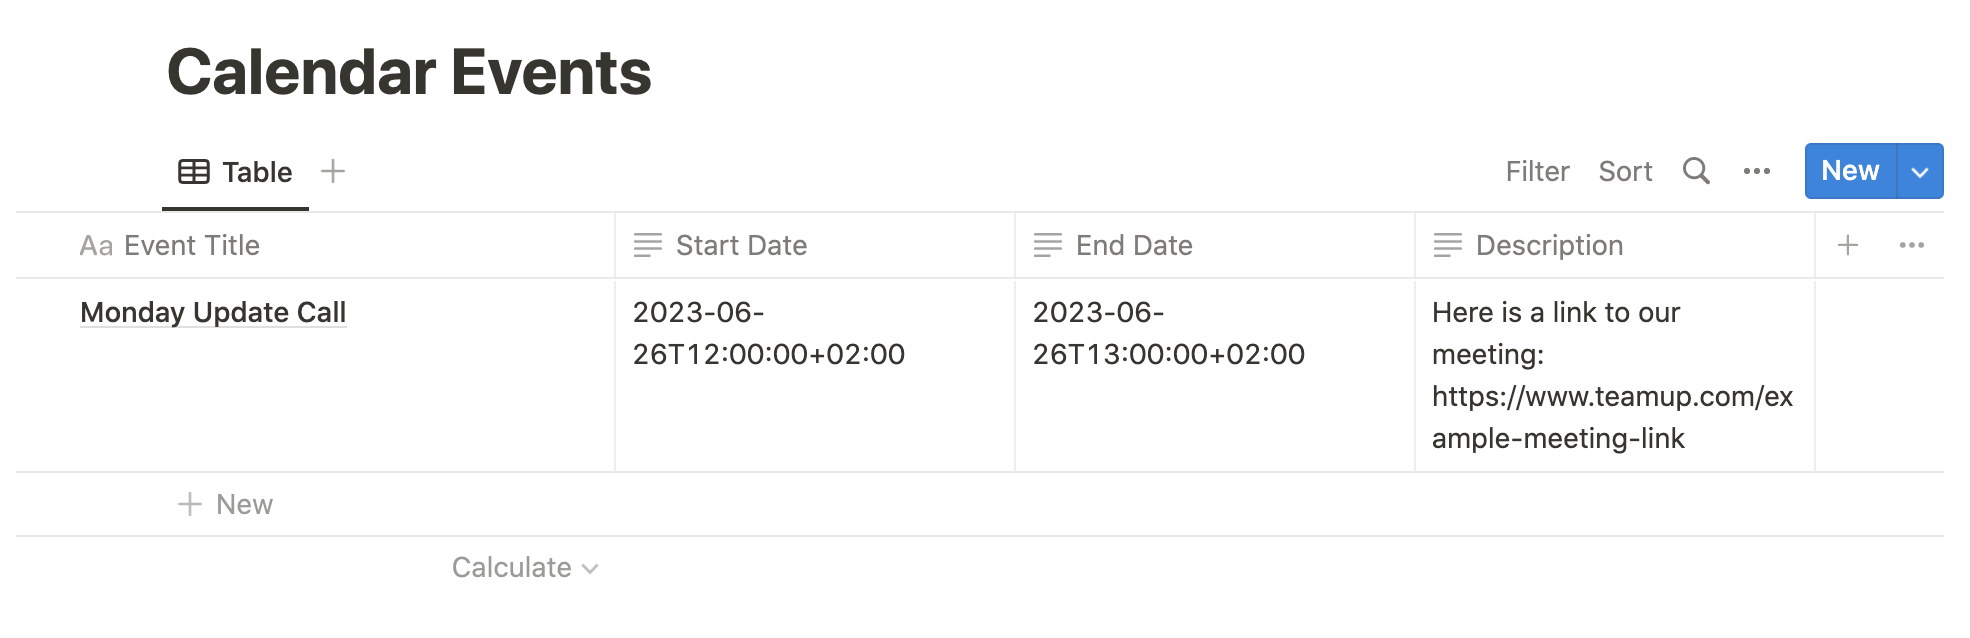This screenshot has height=638, width=1970.
Task: Click the blue New button
Action: (1850, 171)
